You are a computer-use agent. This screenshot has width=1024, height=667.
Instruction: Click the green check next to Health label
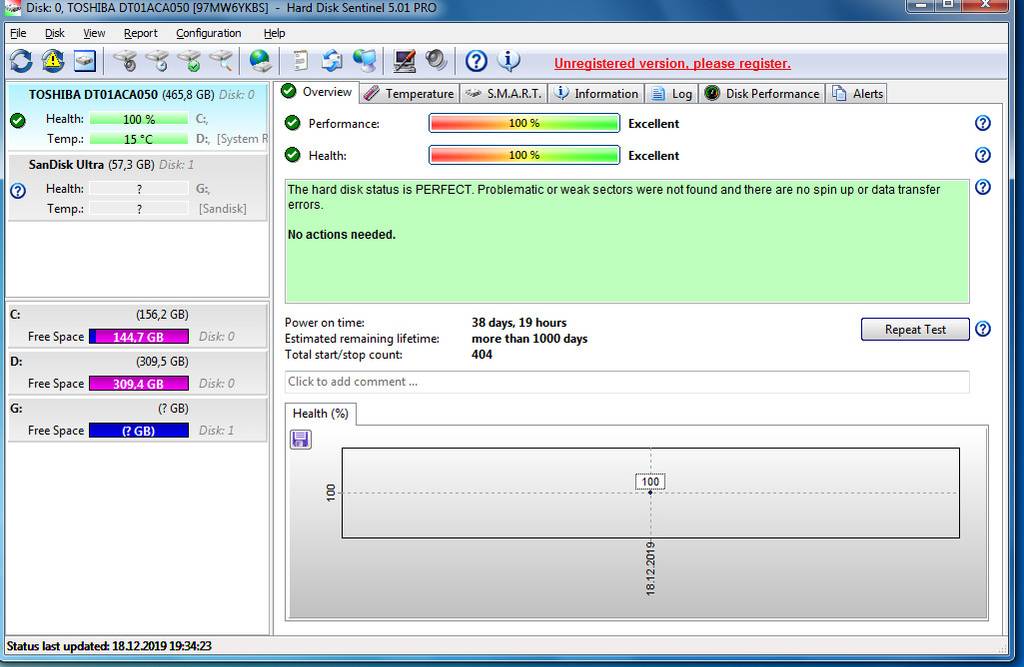click(293, 155)
